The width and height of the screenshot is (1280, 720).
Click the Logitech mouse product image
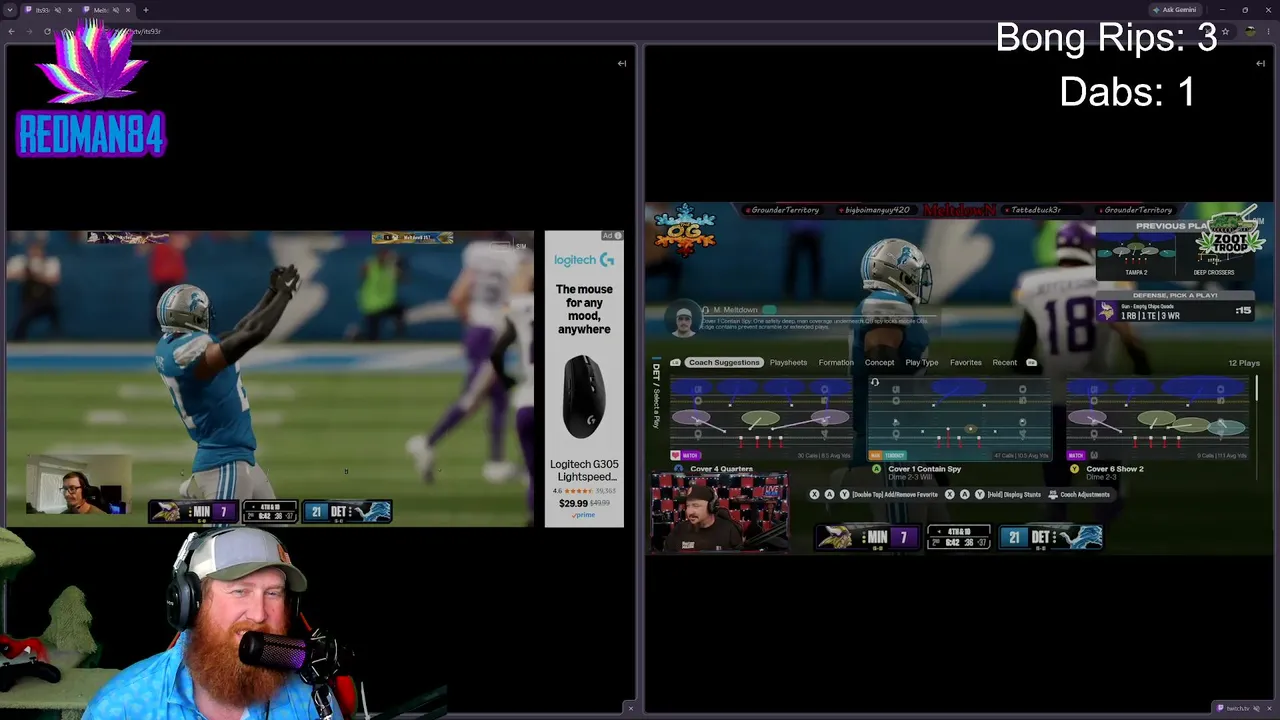[584, 396]
